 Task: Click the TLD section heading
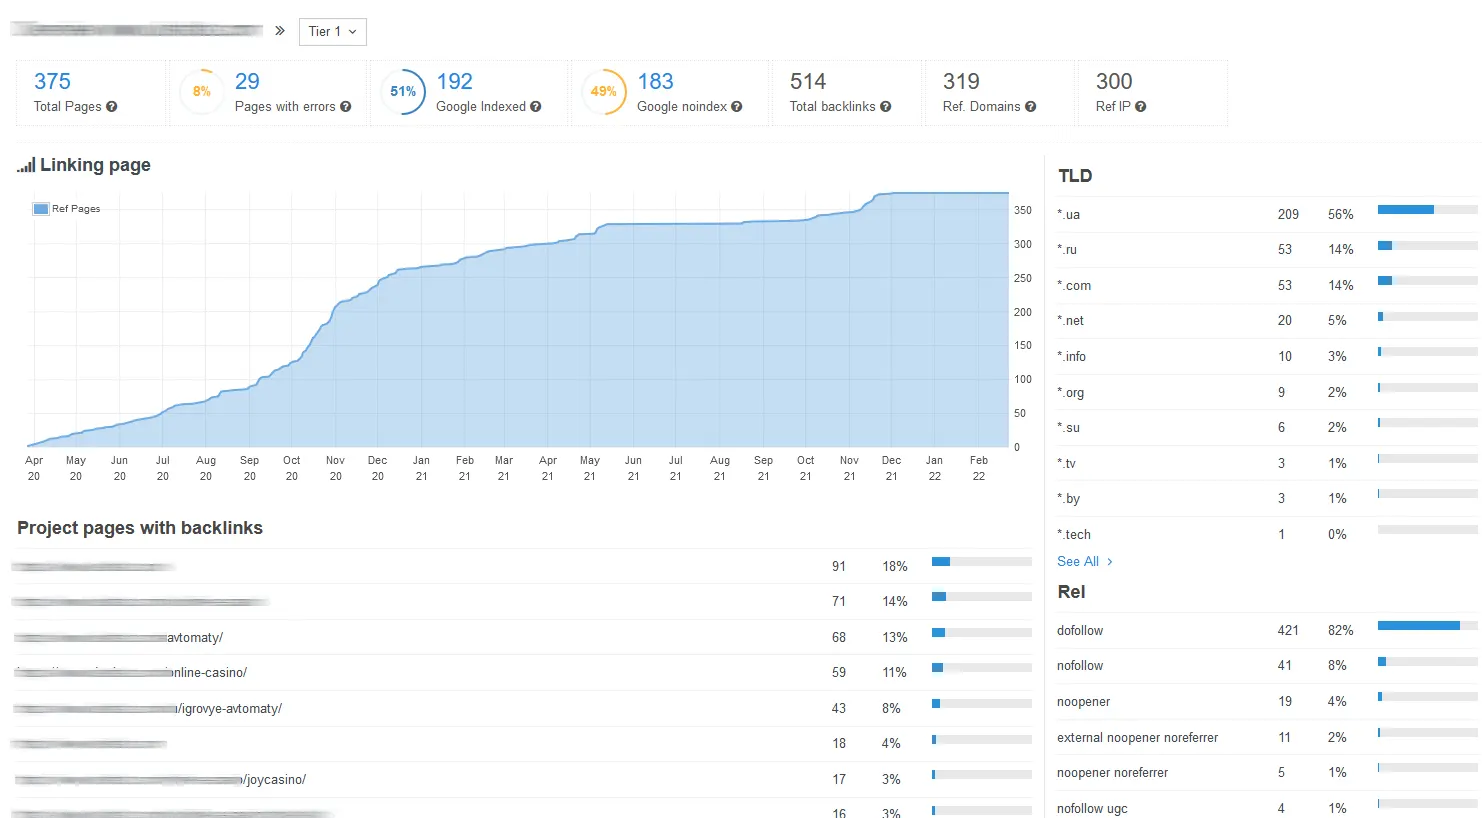click(1075, 176)
